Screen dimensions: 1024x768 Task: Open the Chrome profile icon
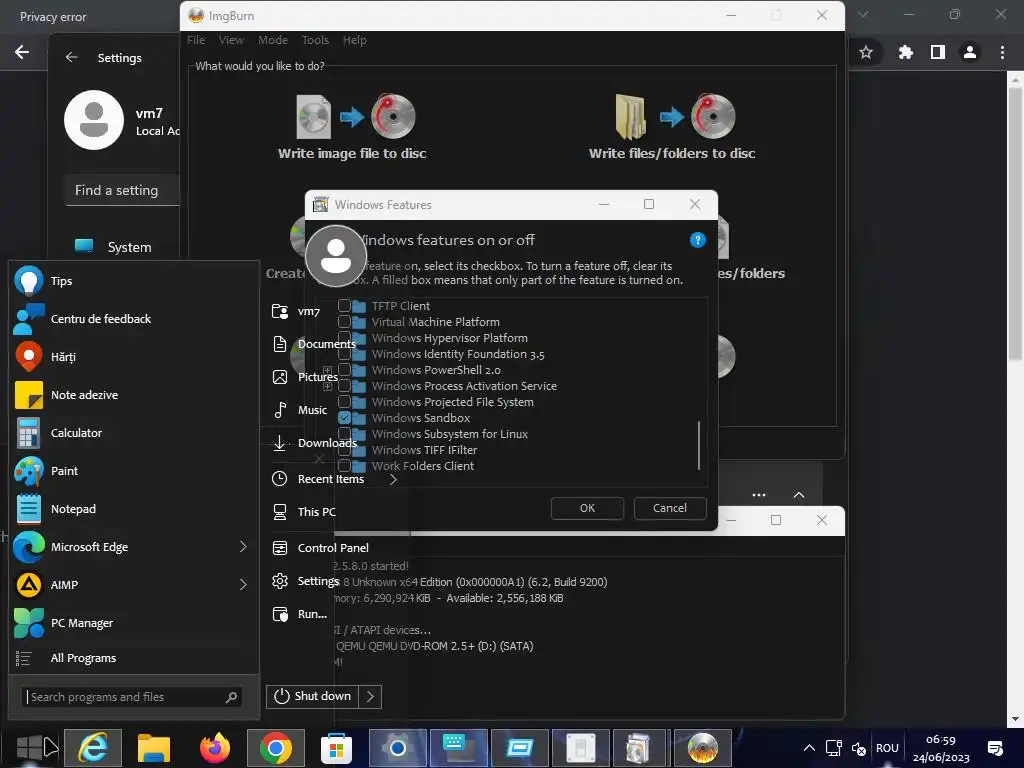970,52
